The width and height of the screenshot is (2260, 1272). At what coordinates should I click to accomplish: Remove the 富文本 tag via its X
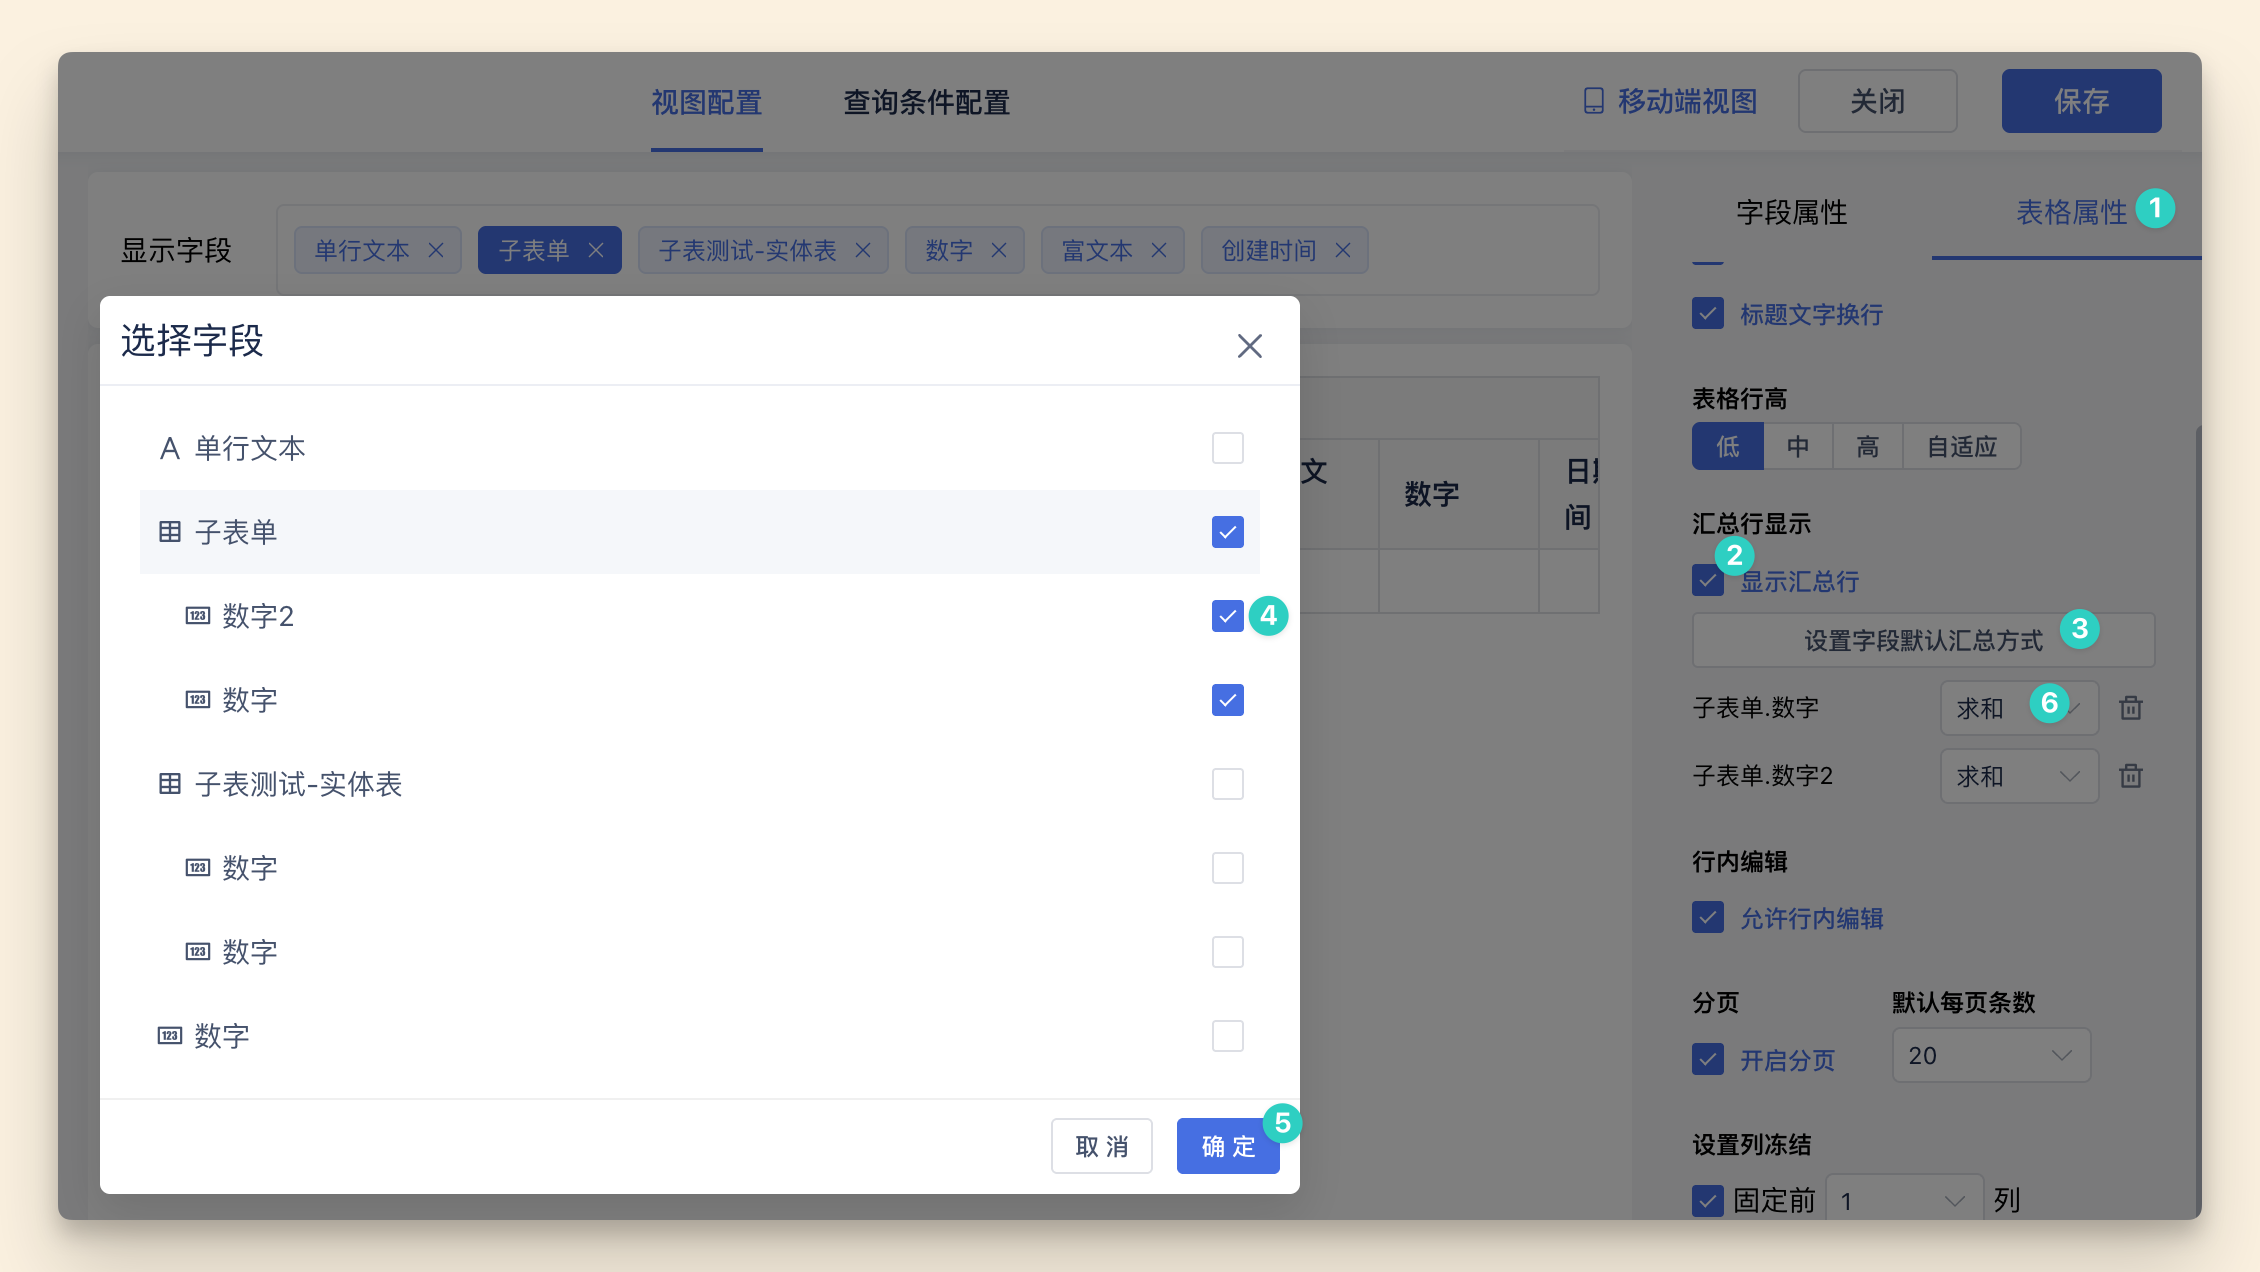1159,250
